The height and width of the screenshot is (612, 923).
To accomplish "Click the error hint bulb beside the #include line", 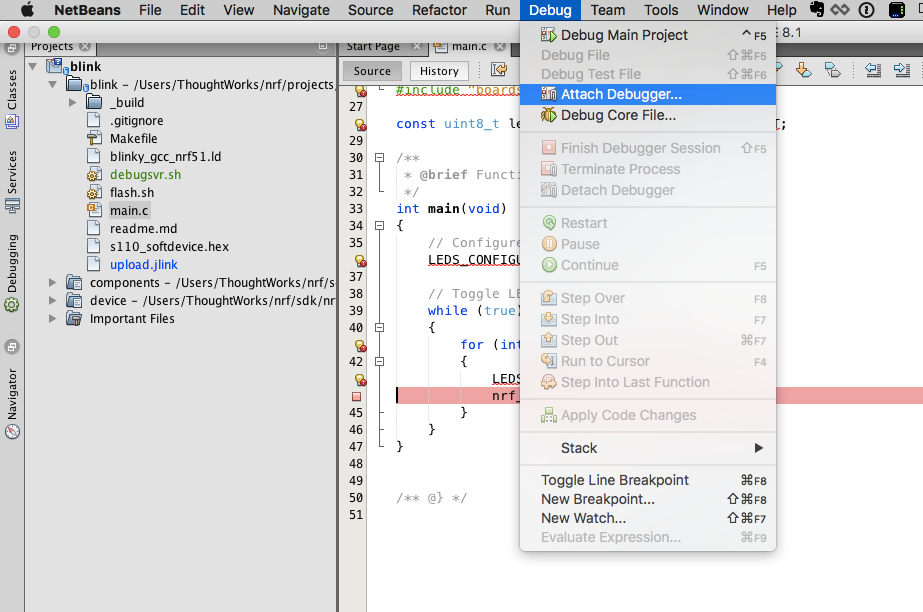I will pos(360,91).
